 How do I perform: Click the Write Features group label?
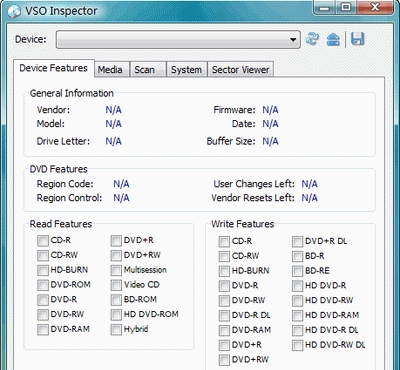click(x=243, y=224)
